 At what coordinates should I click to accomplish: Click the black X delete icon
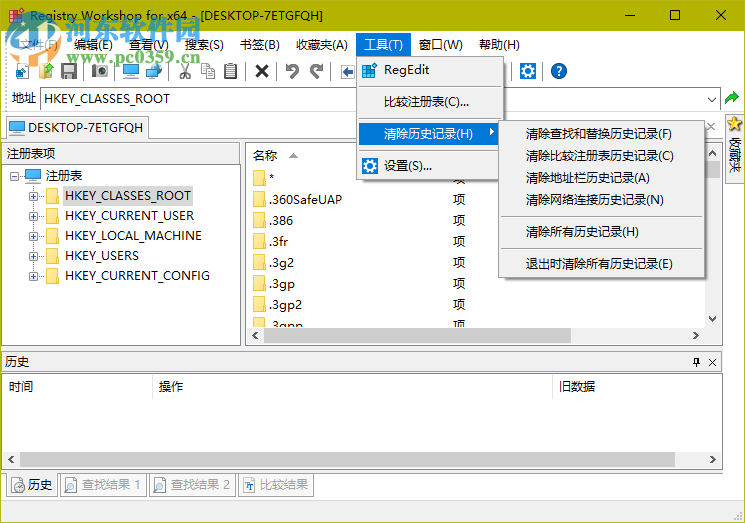click(x=262, y=71)
